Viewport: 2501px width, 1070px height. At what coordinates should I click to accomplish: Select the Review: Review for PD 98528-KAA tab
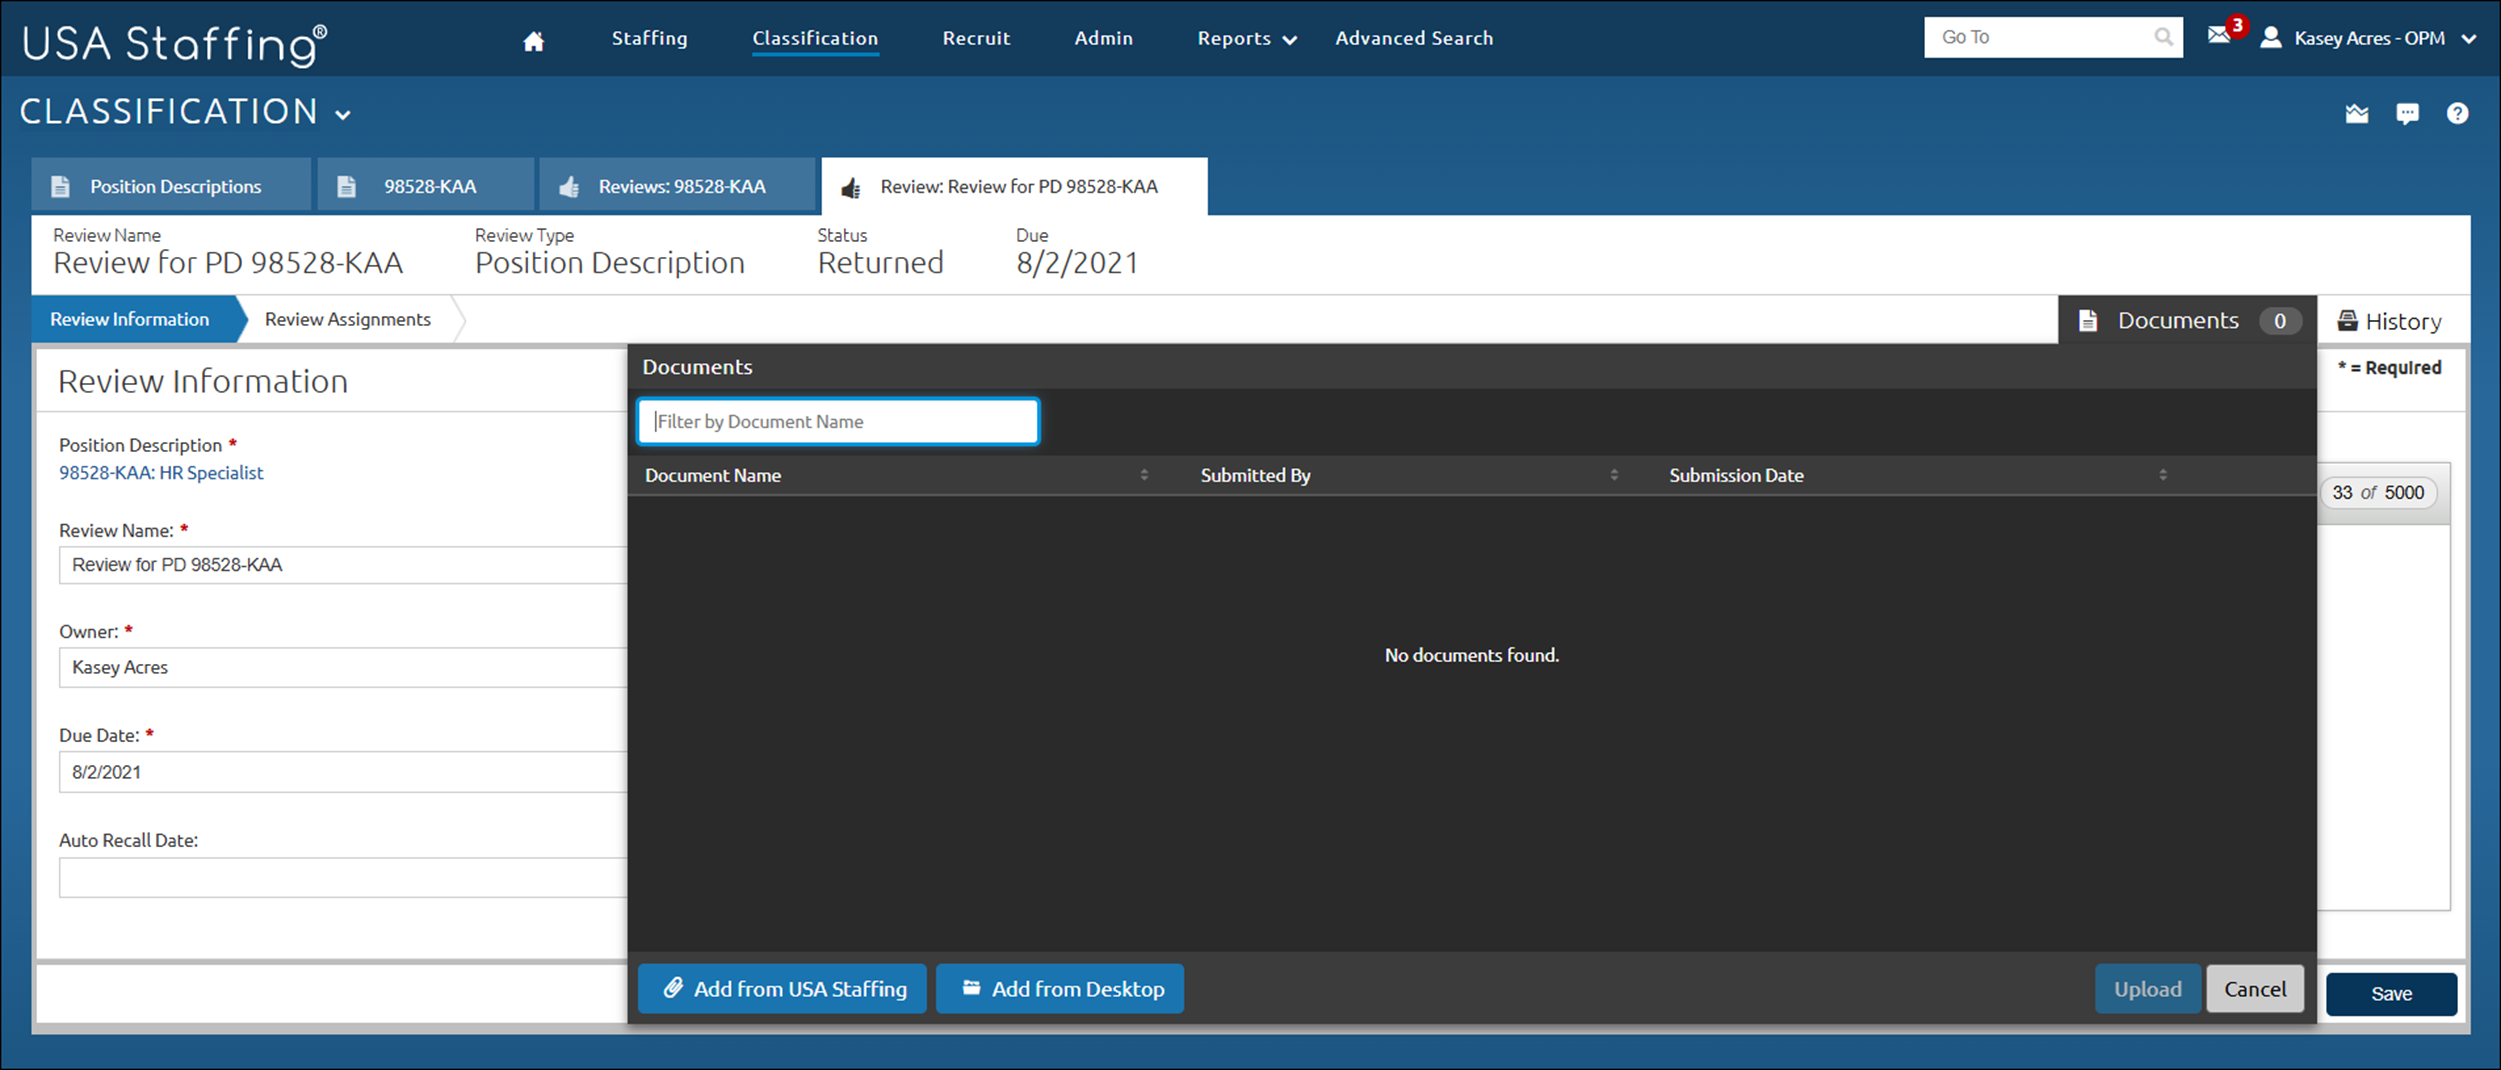1014,186
